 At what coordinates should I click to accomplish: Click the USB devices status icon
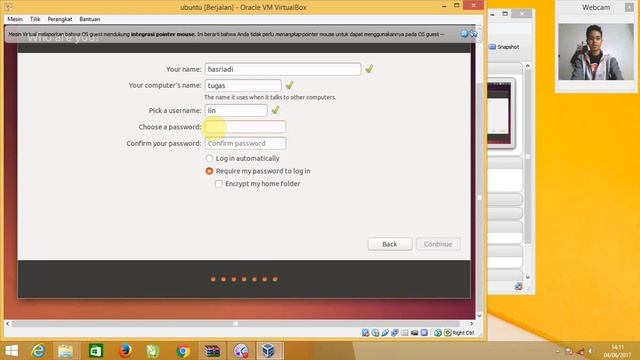click(x=385, y=333)
